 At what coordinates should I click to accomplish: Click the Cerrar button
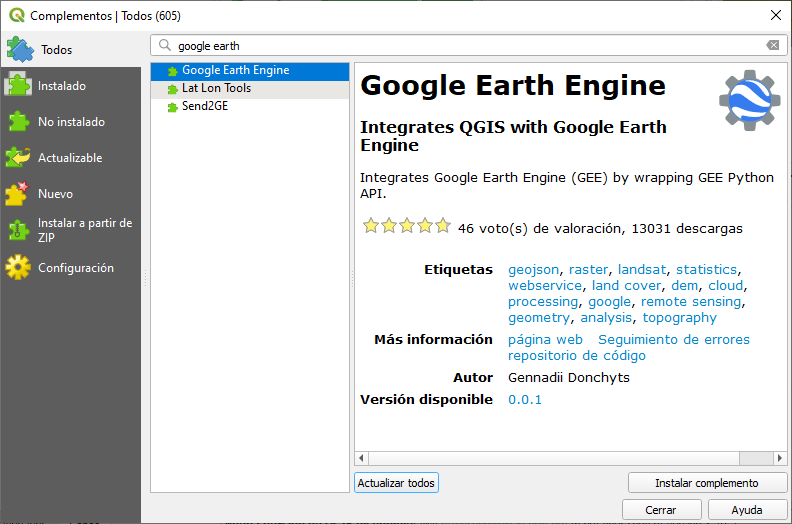point(661,510)
